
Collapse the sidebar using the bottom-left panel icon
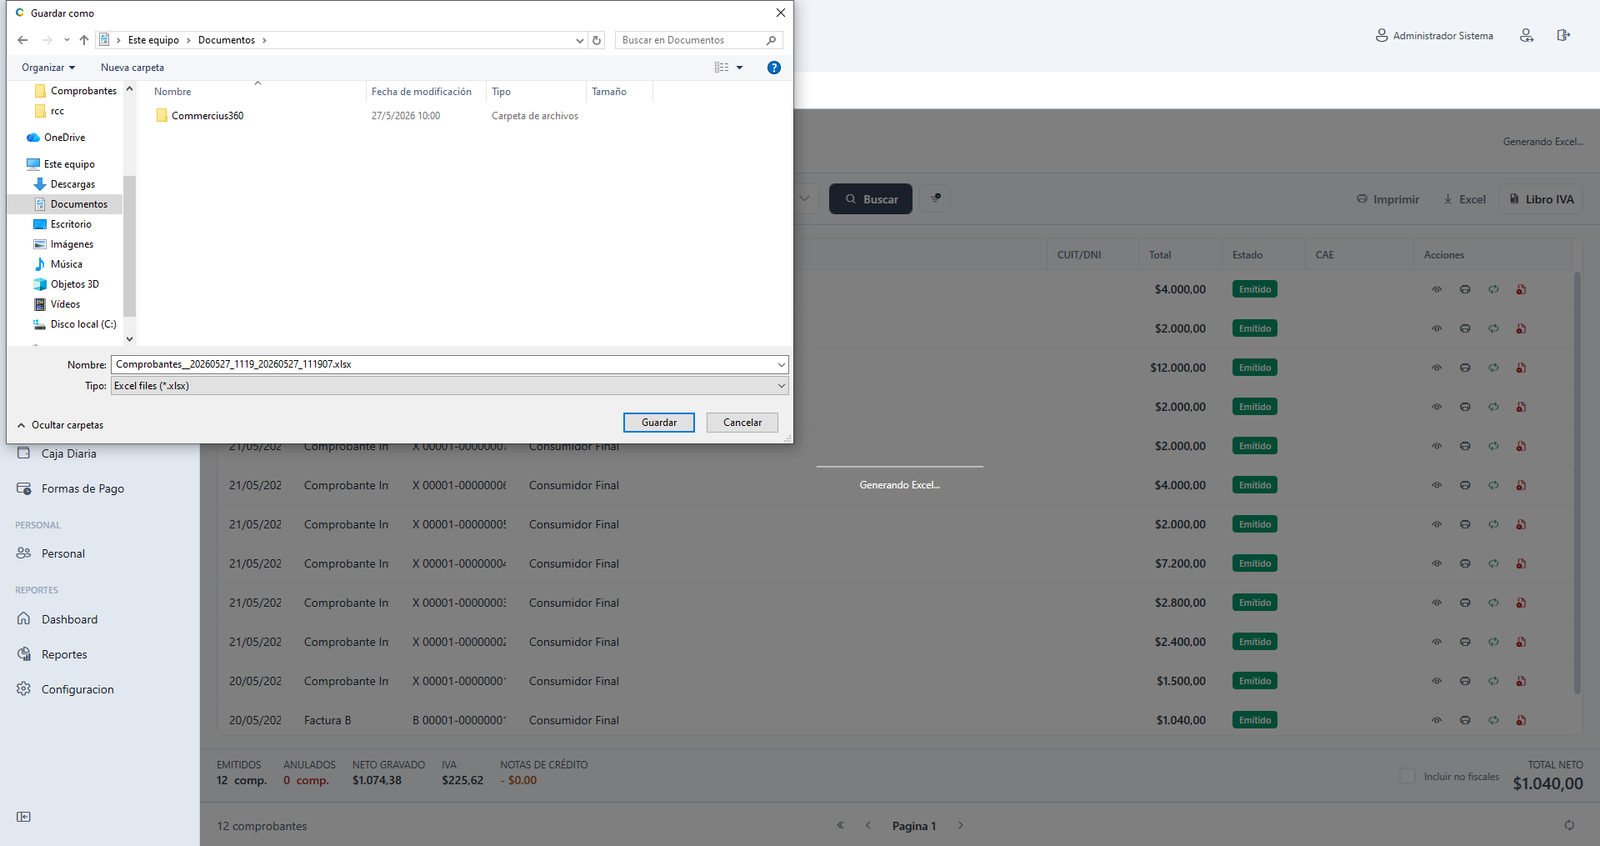tap(24, 817)
